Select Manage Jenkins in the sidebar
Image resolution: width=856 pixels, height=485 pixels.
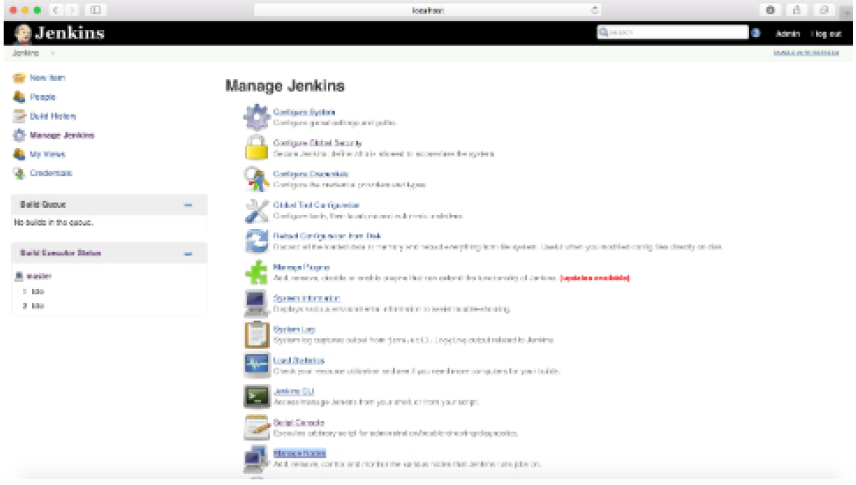click(x=62, y=135)
